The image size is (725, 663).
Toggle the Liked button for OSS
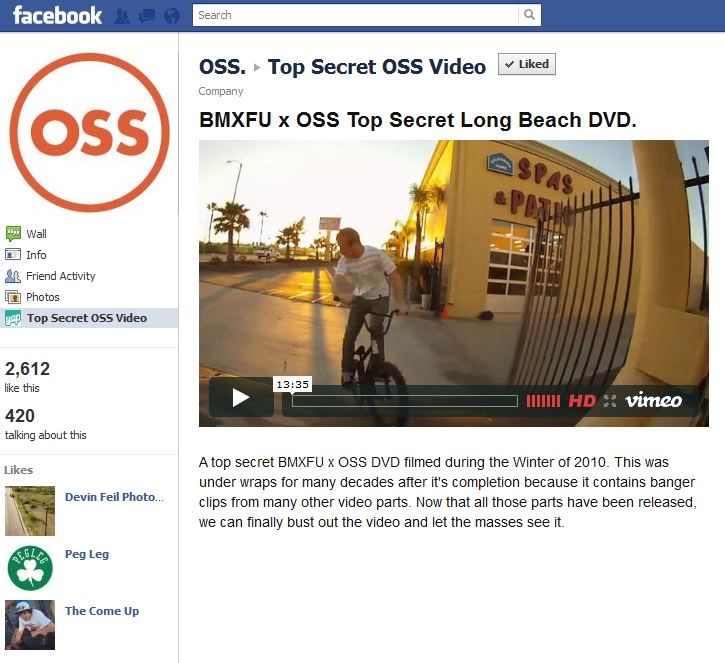tap(527, 64)
